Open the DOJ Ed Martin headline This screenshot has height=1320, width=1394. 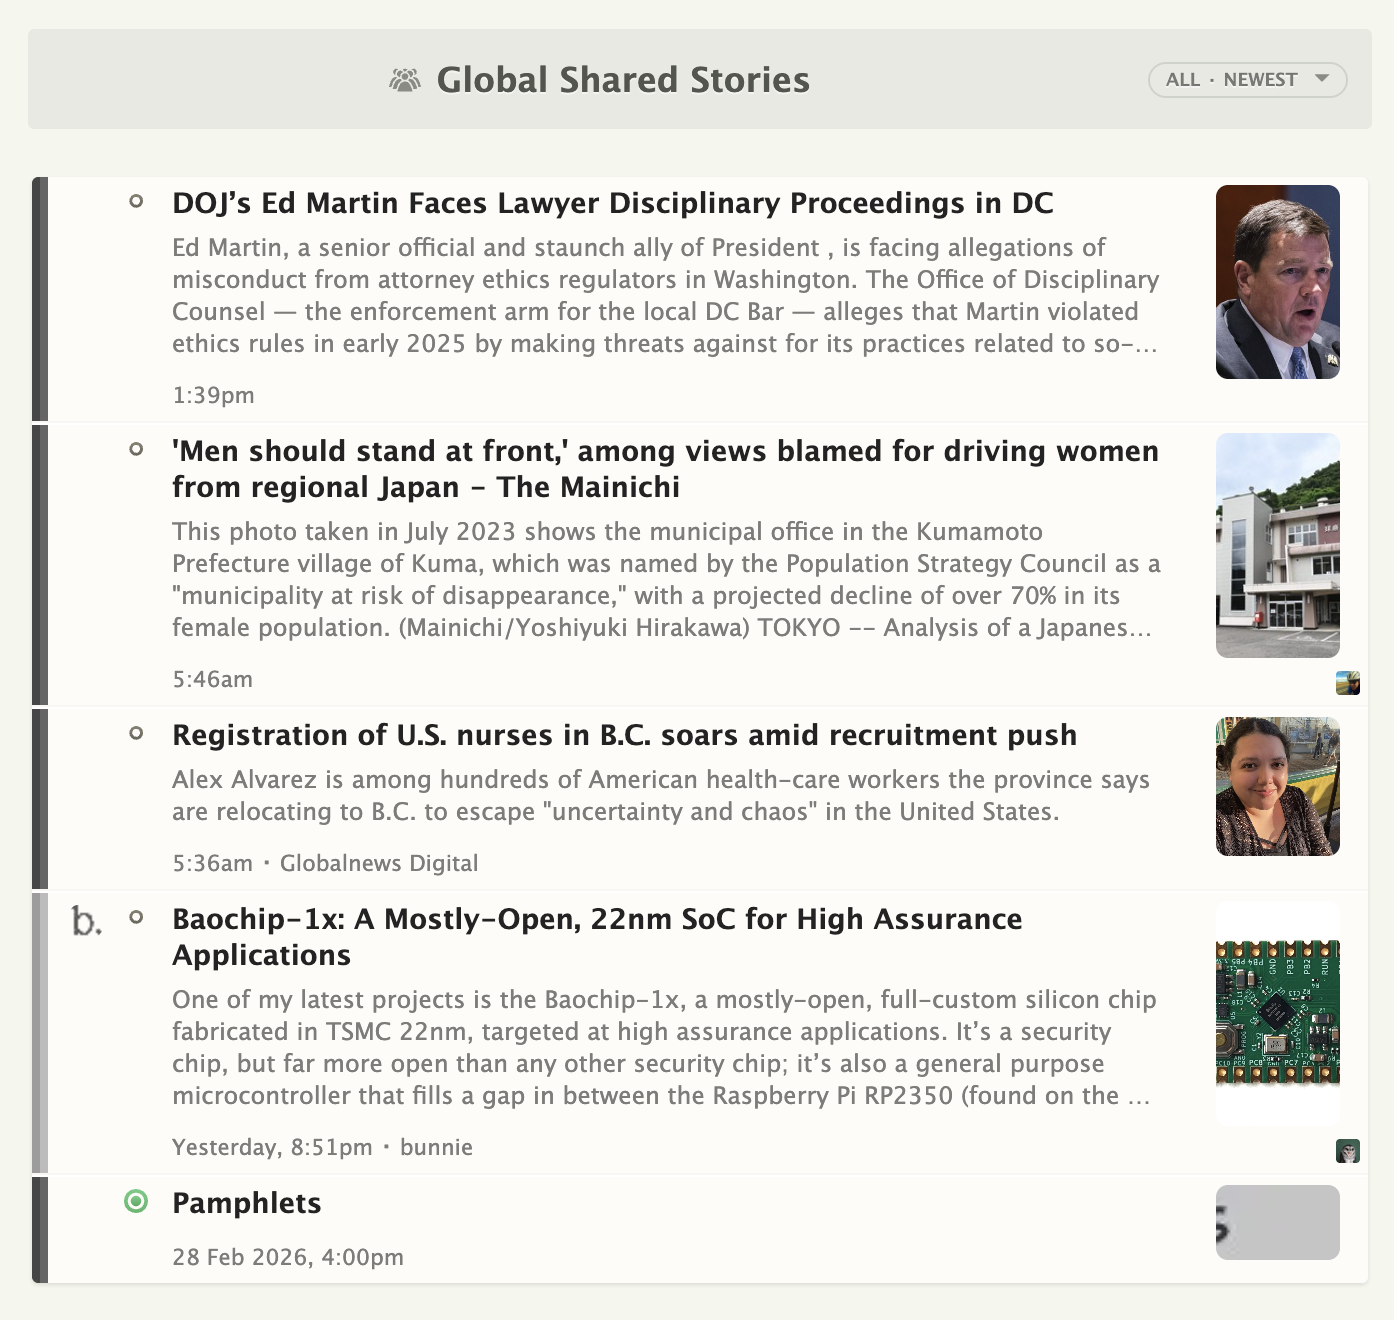point(612,203)
